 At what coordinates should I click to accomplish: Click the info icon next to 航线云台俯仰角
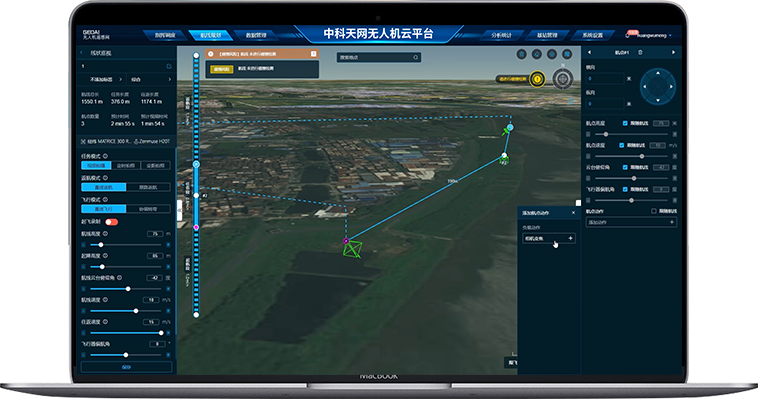(119, 278)
